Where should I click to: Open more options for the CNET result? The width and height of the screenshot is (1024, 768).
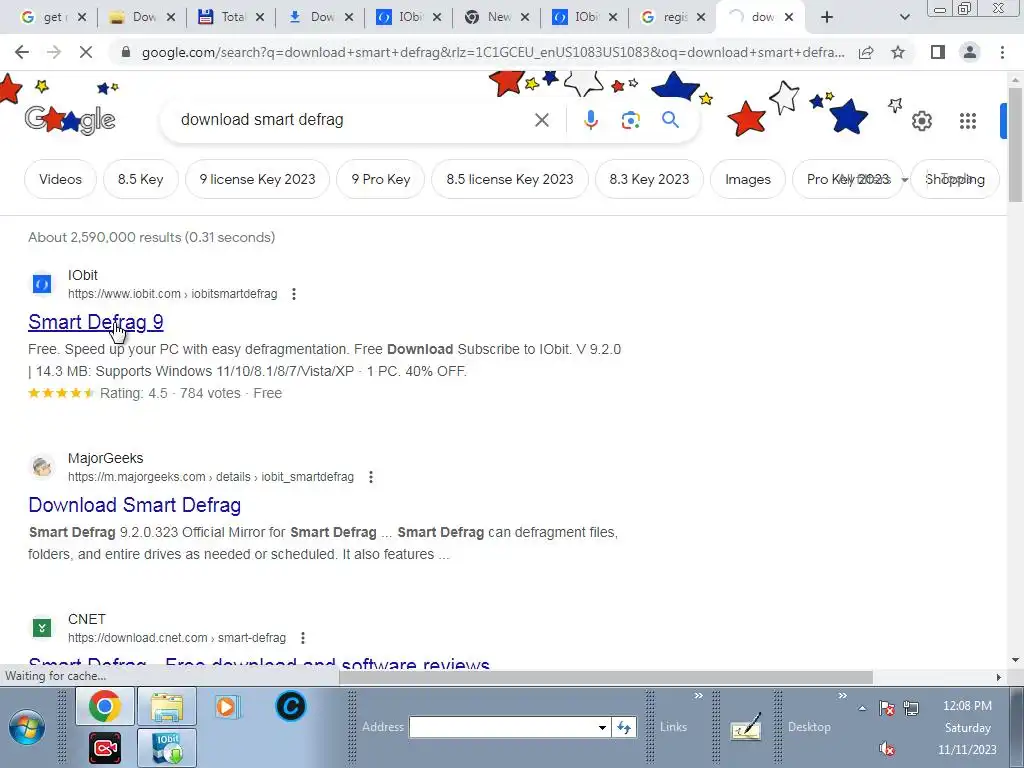(x=302, y=637)
